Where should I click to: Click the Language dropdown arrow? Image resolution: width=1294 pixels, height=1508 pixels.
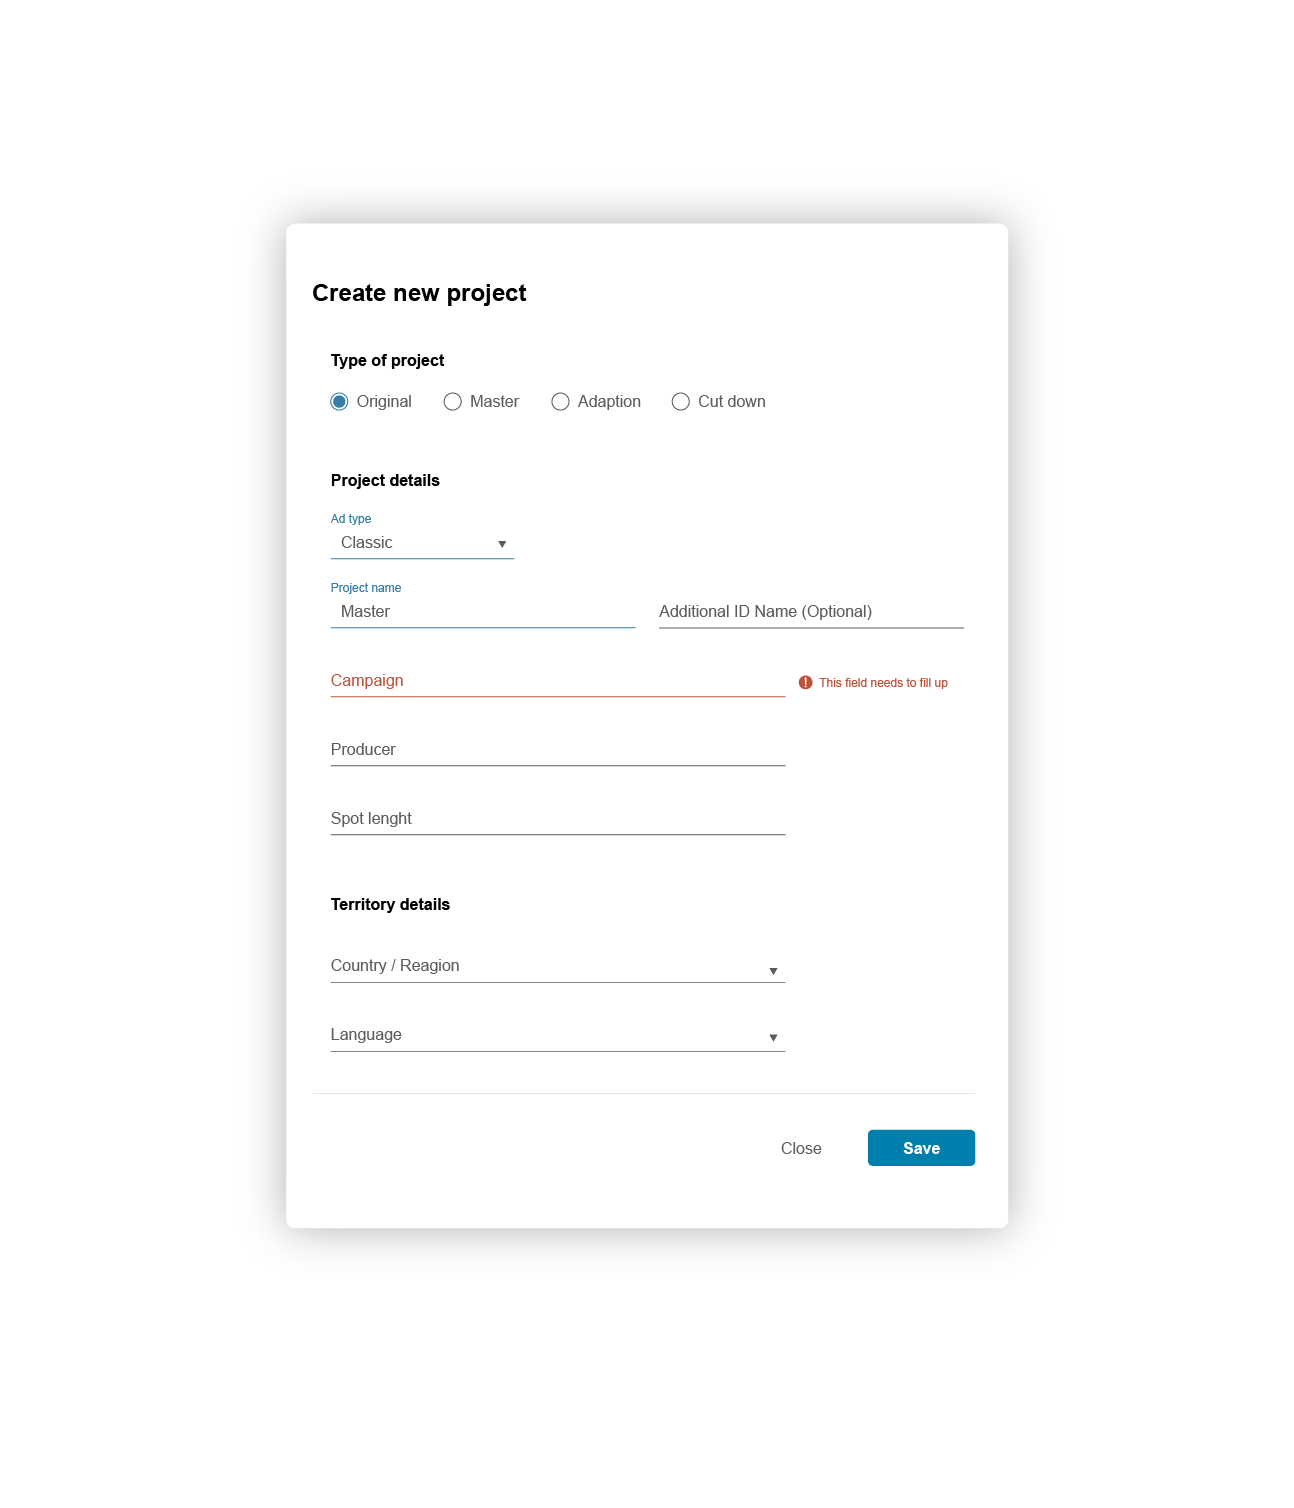tap(774, 1037)
